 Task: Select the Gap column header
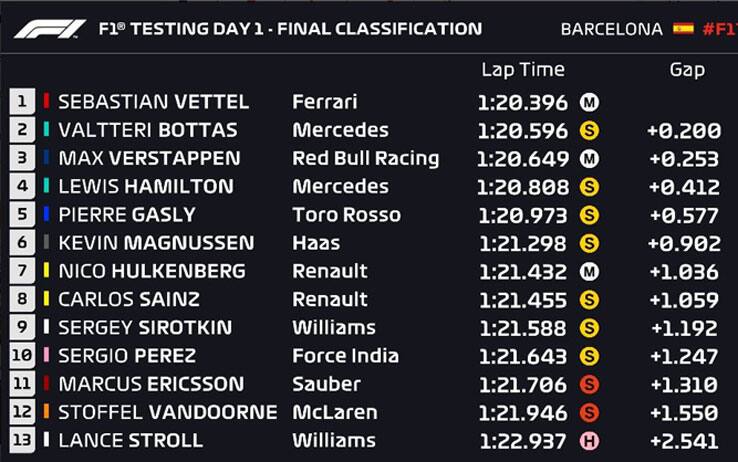(x=687, y=70)
